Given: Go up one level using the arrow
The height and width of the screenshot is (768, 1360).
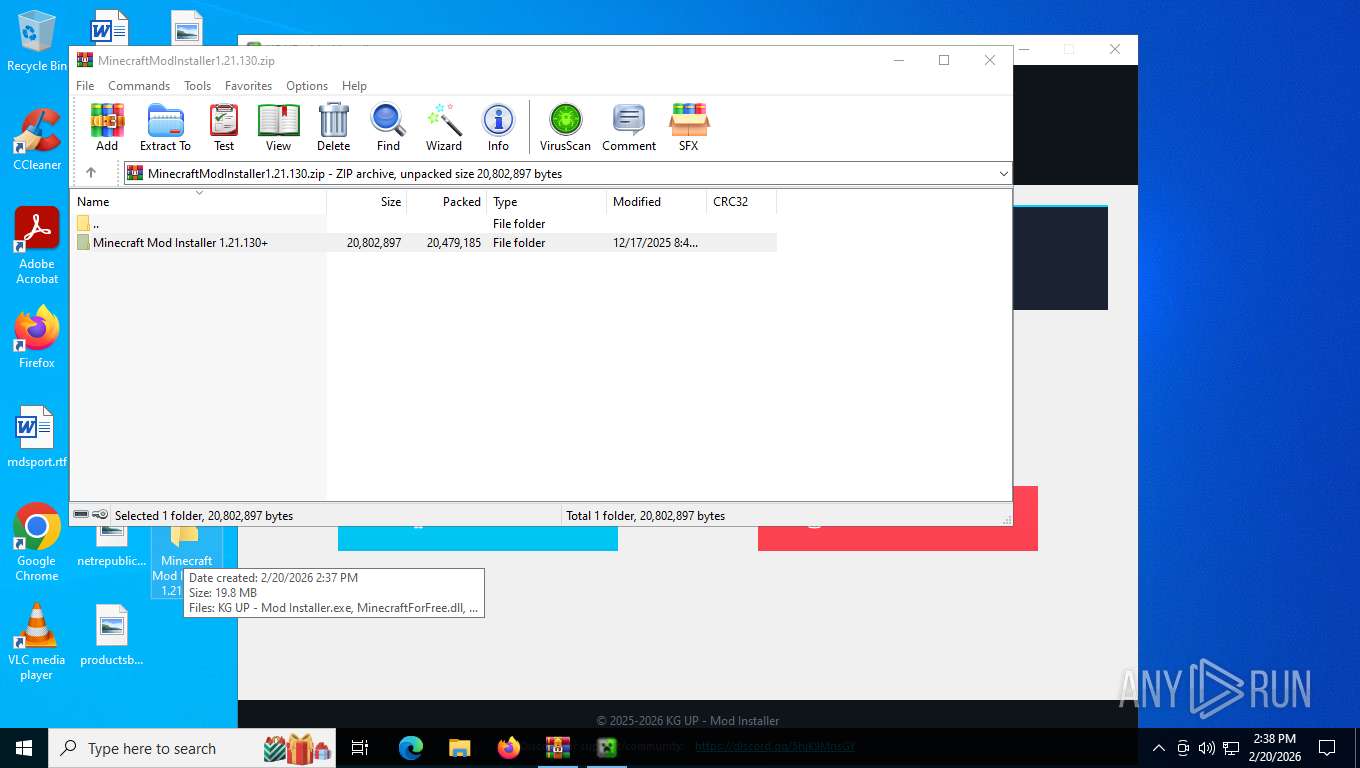Looking at the screenshot, I should click(x=91, y=173).
